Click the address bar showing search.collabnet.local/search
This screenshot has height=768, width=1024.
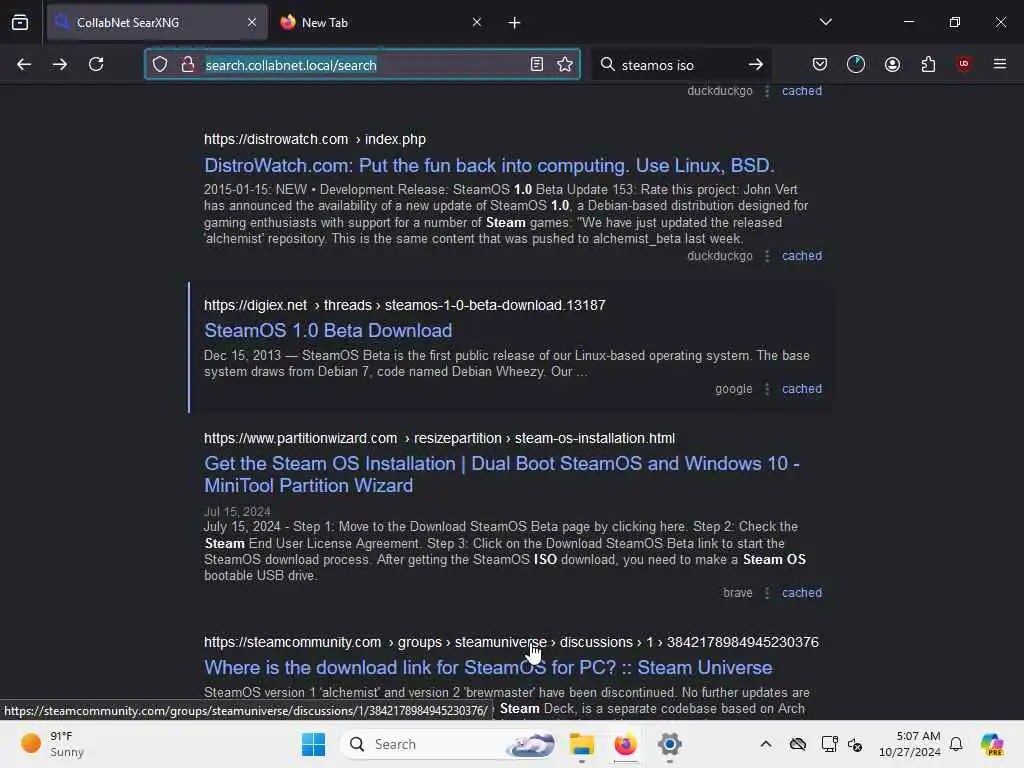362,65
